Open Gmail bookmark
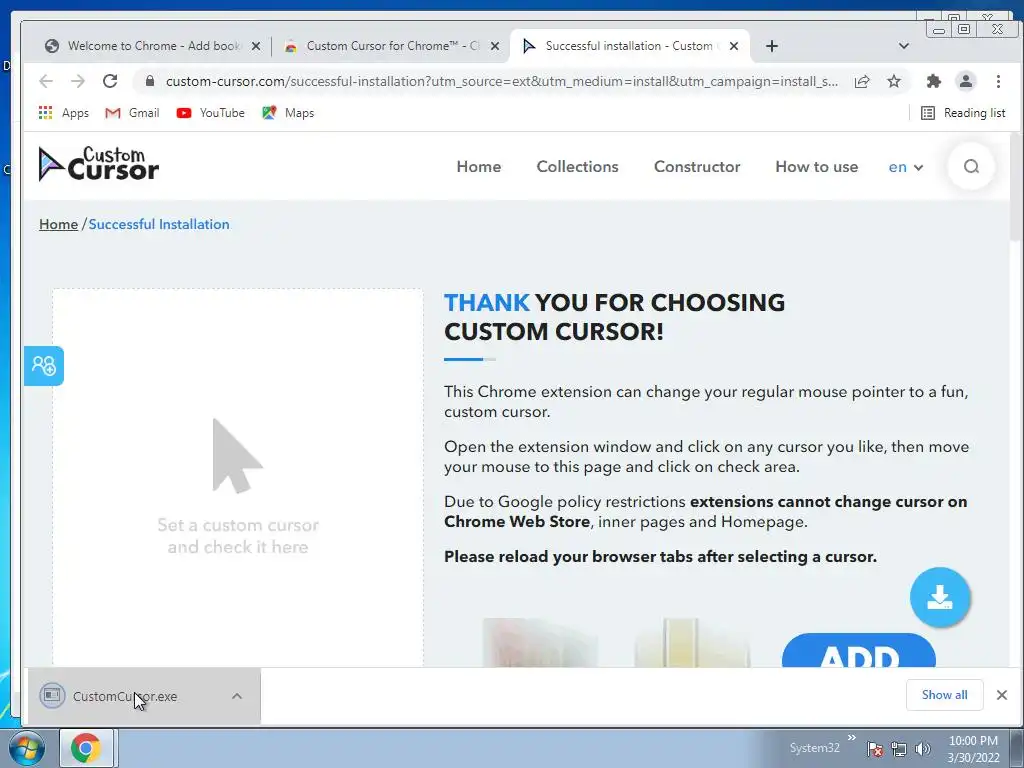The height and width of the screenshot is (768, 1024). point(133,113)
